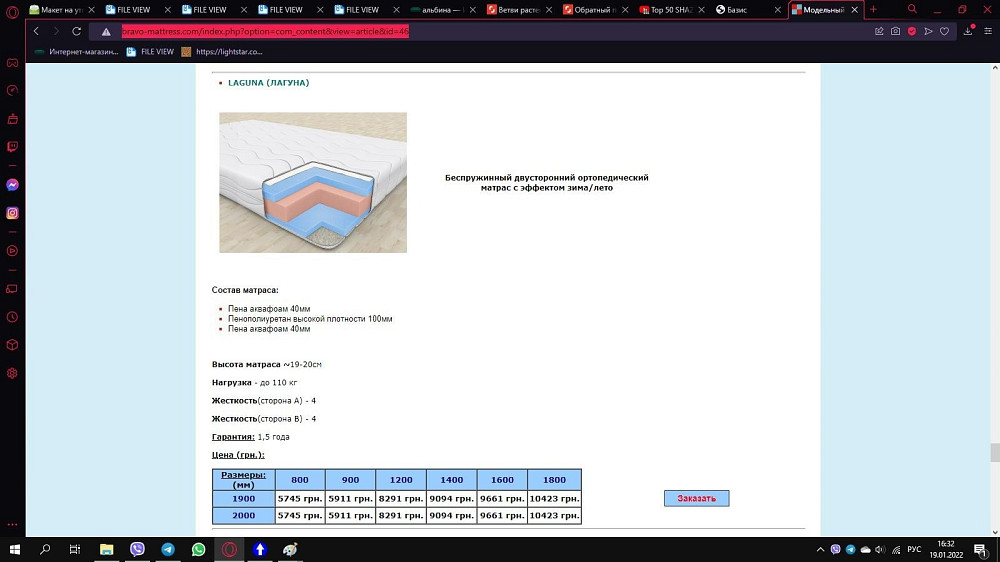Switch to the Top 50 SHAZ tab
Image resolution: width=1000 pixels, height=562 pixels.
(x=670, y=10)
